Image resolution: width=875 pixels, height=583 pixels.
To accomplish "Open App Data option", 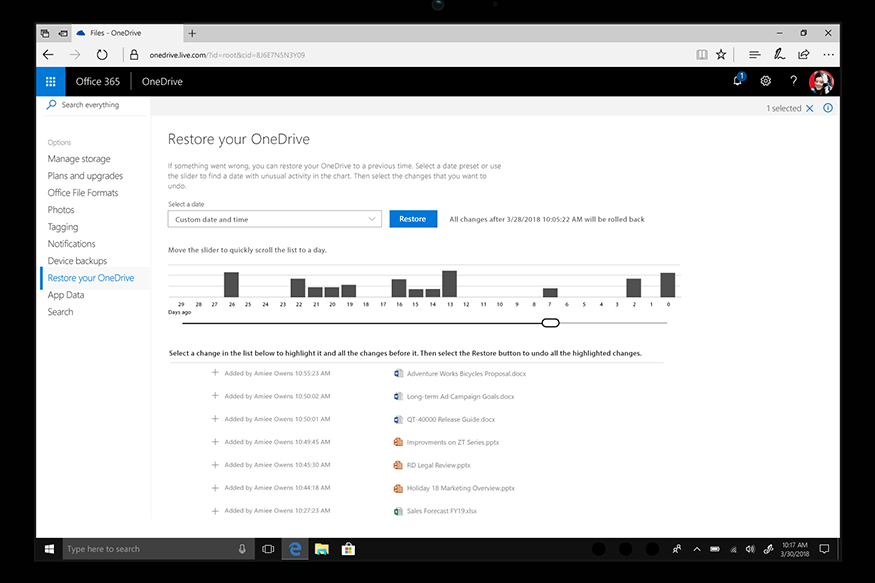I will 66,295.
